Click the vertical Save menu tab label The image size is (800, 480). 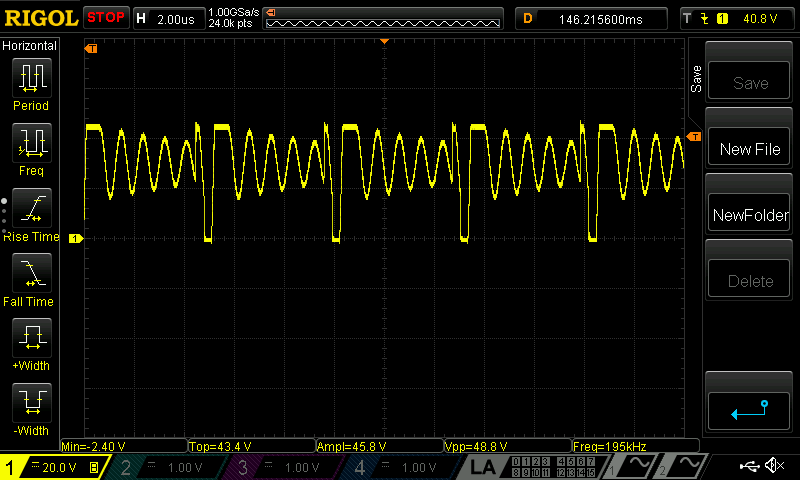click(696, 79)
